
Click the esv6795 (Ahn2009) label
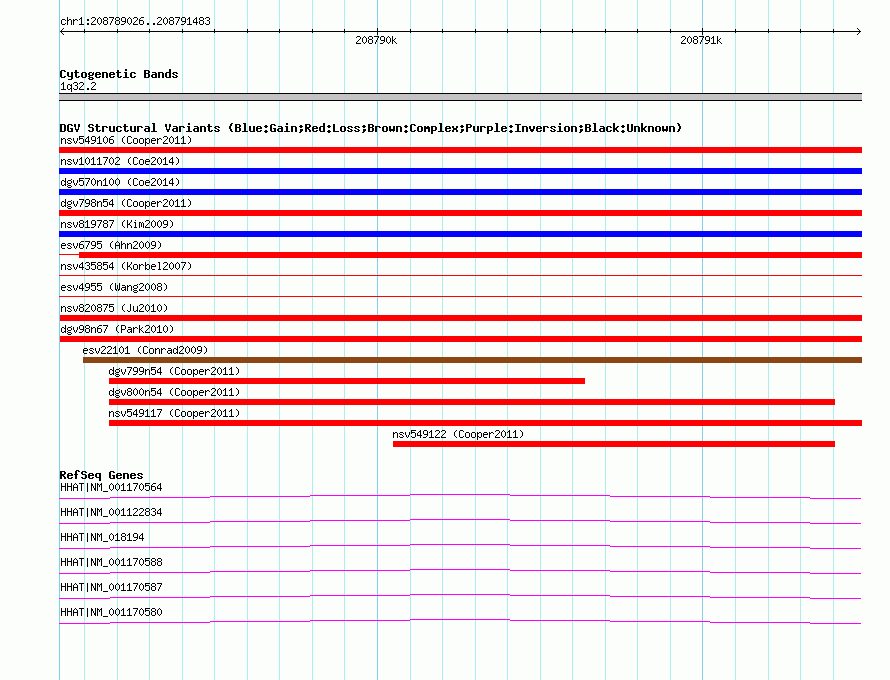click(111, 245)
